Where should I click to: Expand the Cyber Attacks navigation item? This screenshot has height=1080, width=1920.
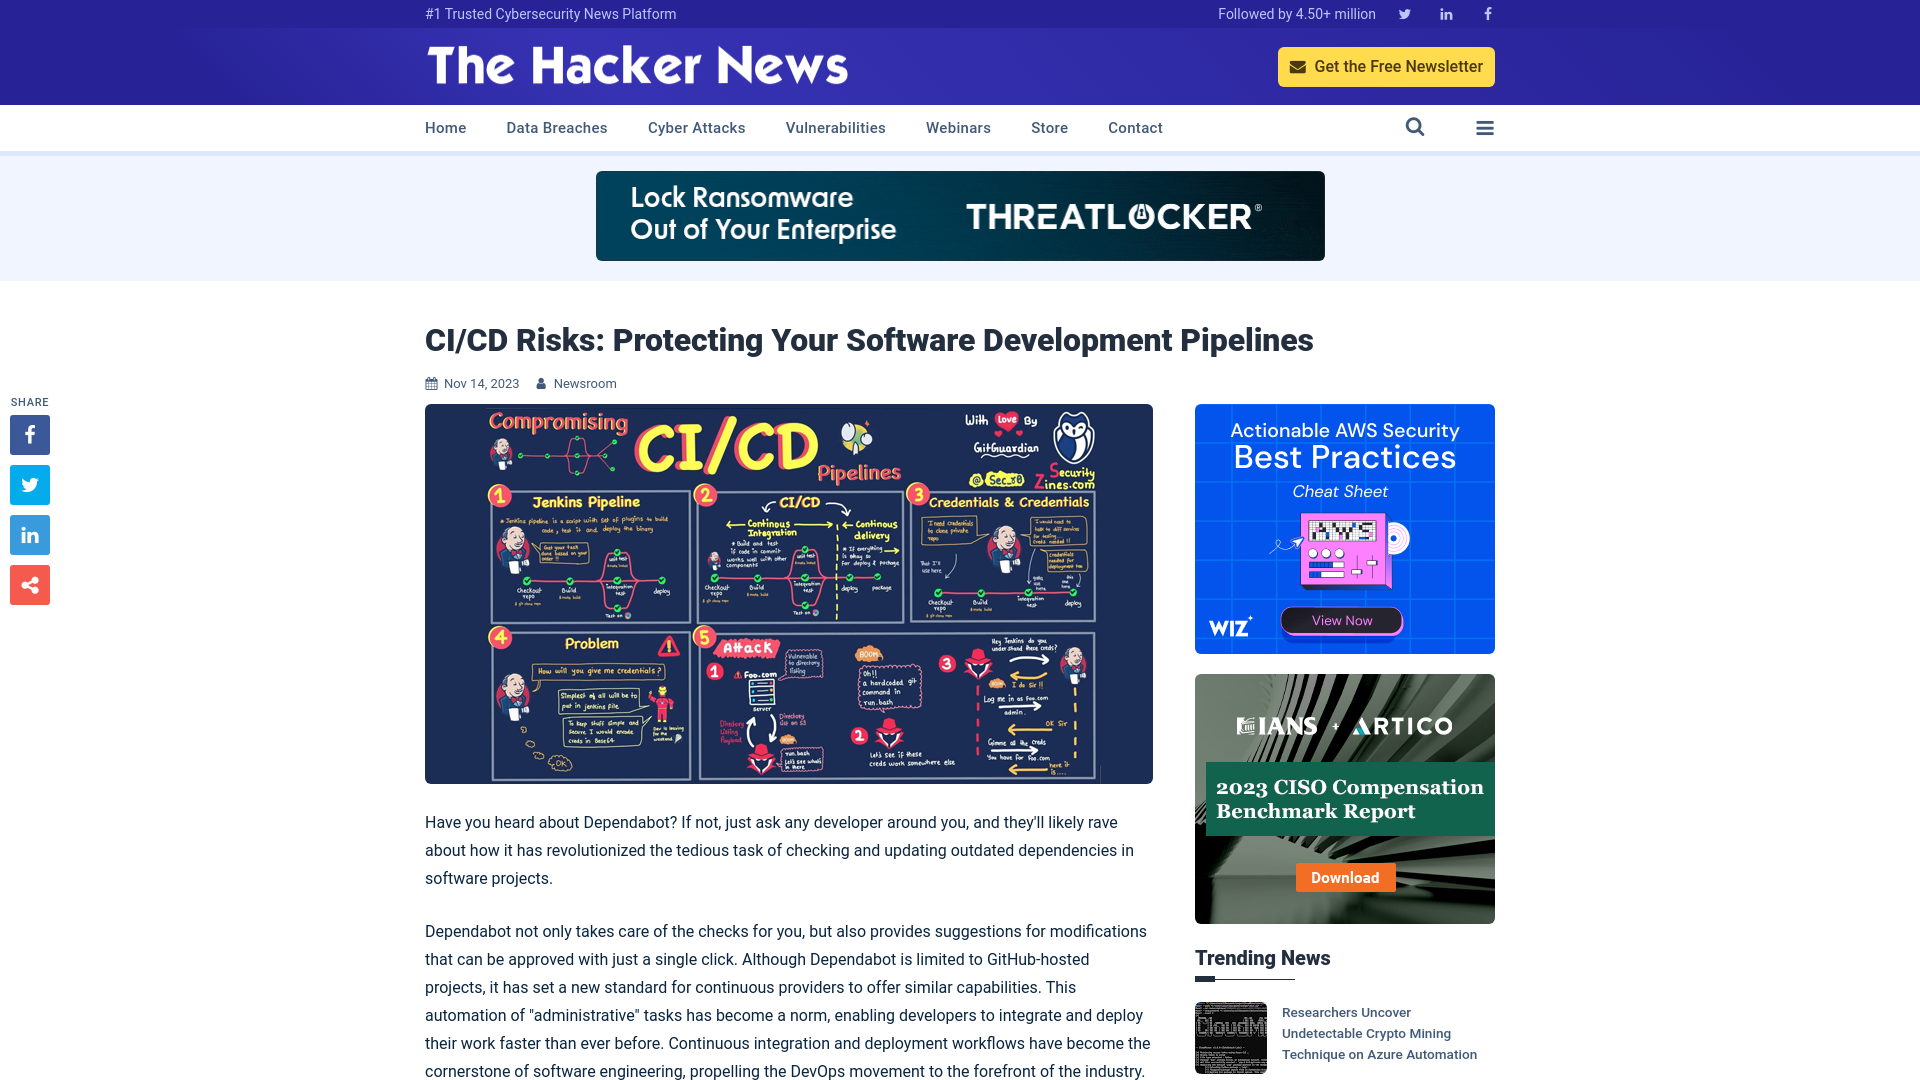pos(696,128)
